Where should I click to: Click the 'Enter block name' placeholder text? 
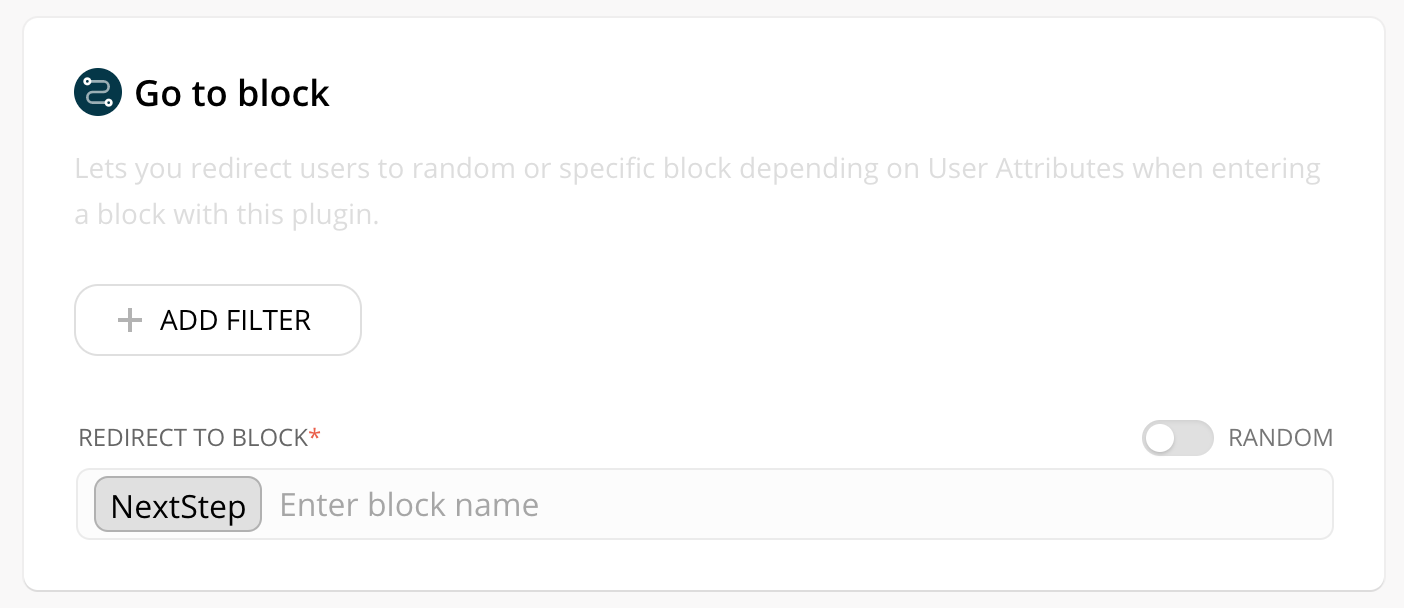(x=409, y=504)
